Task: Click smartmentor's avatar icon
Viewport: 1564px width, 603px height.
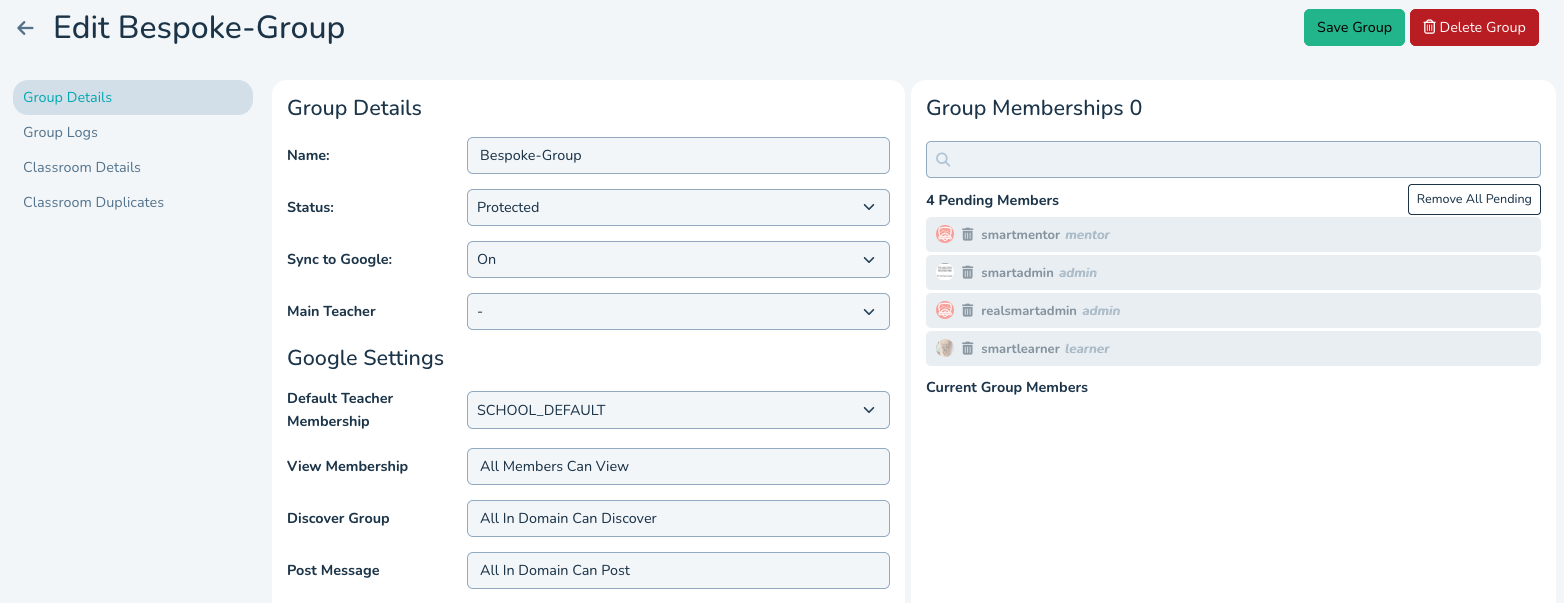Action: click(945, 235)
